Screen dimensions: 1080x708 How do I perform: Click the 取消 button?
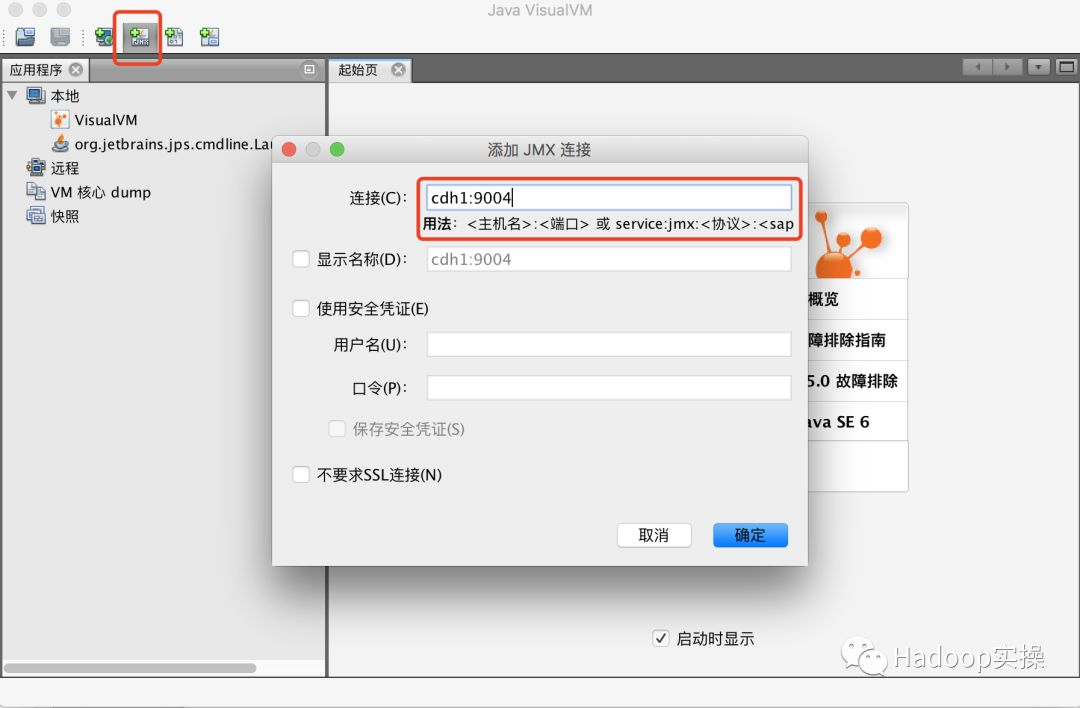click(x=654, y=535)
